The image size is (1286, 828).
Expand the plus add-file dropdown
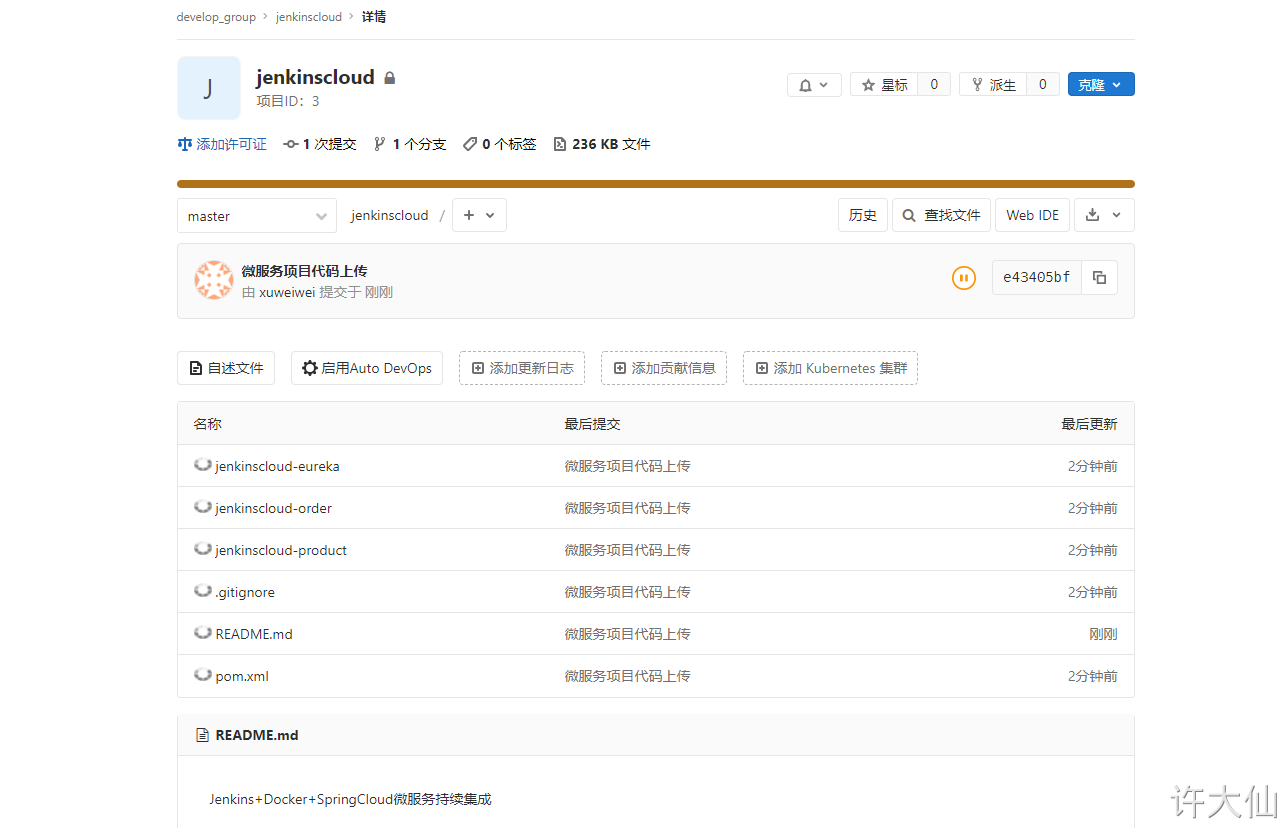coord(479,215)
